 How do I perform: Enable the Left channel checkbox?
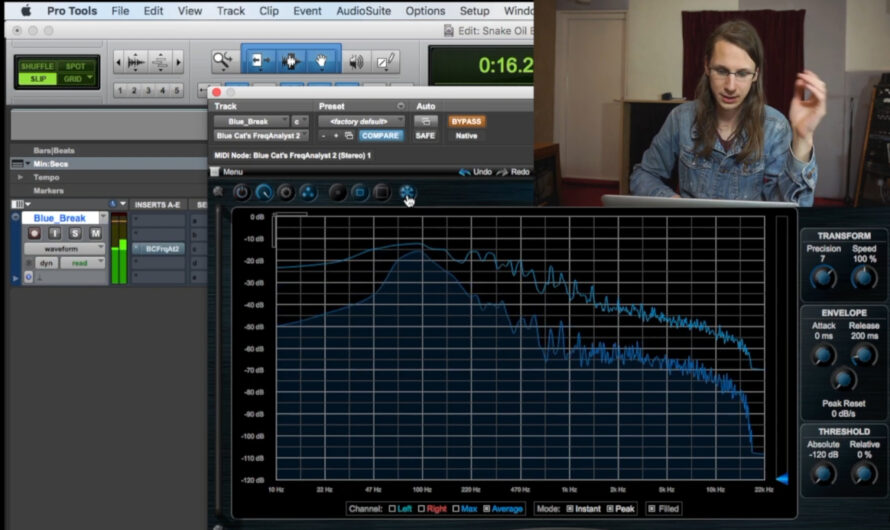tap(392, 508)
